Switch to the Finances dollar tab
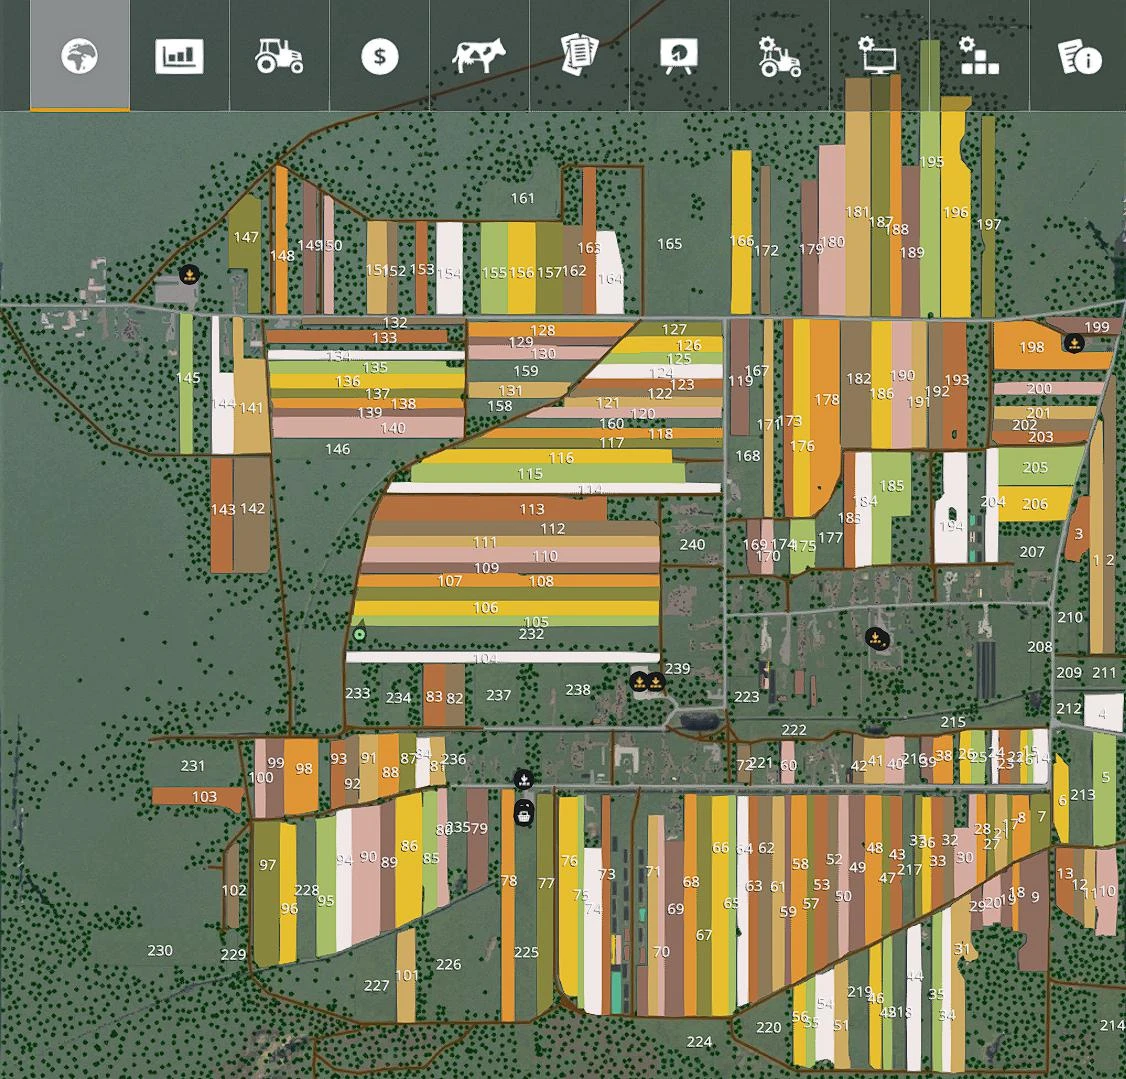This screenshot has height=1079, width=1126. click(x=379, y=57)
